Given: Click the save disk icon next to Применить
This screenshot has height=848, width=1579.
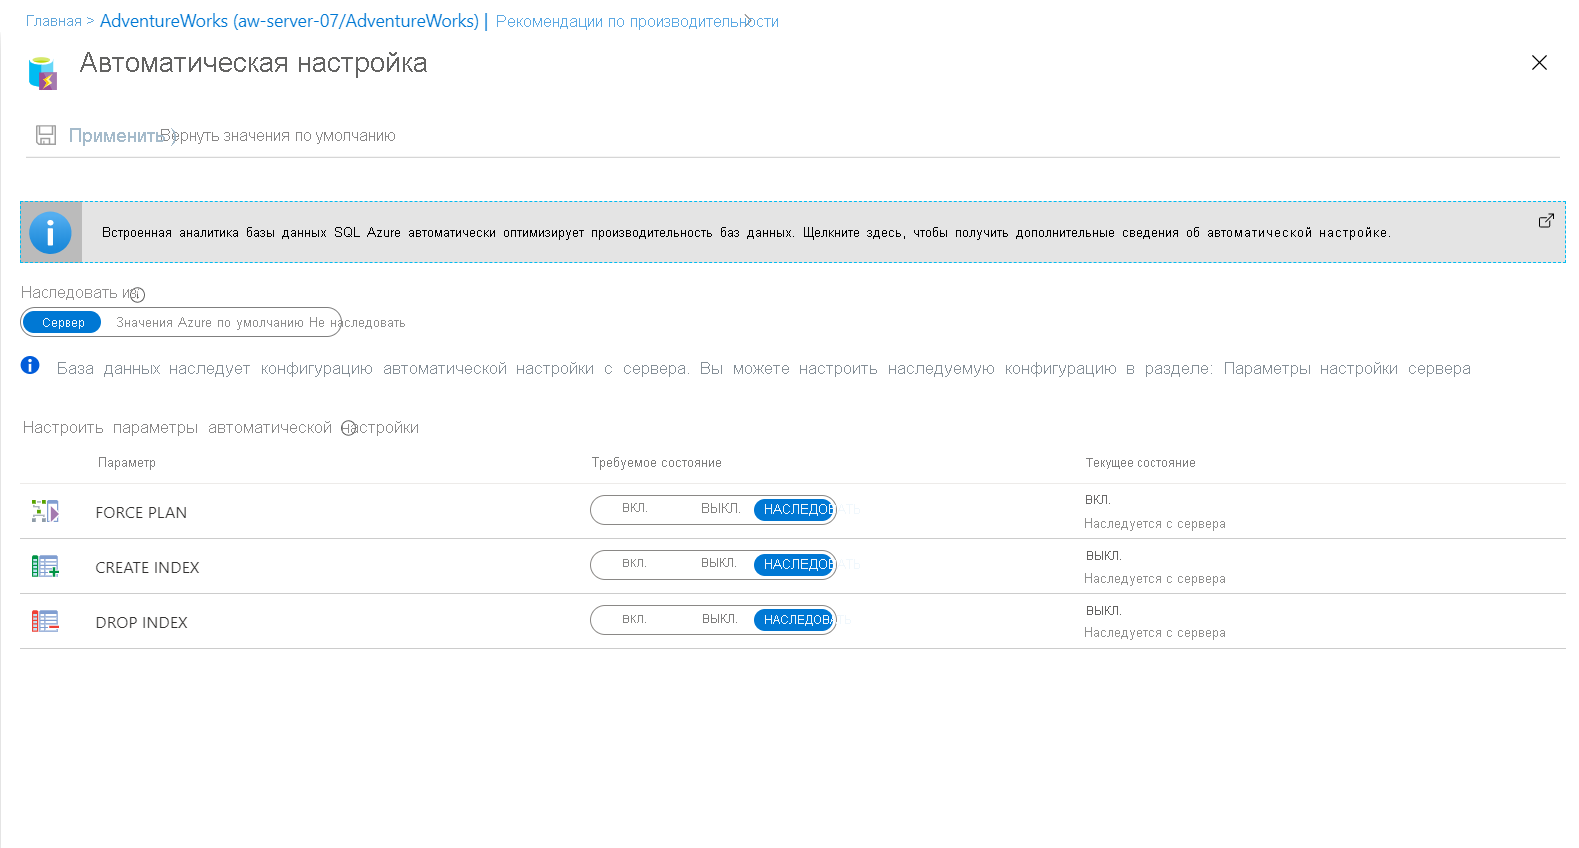Looking at the screenshot, I should click(x=46, y=135).
